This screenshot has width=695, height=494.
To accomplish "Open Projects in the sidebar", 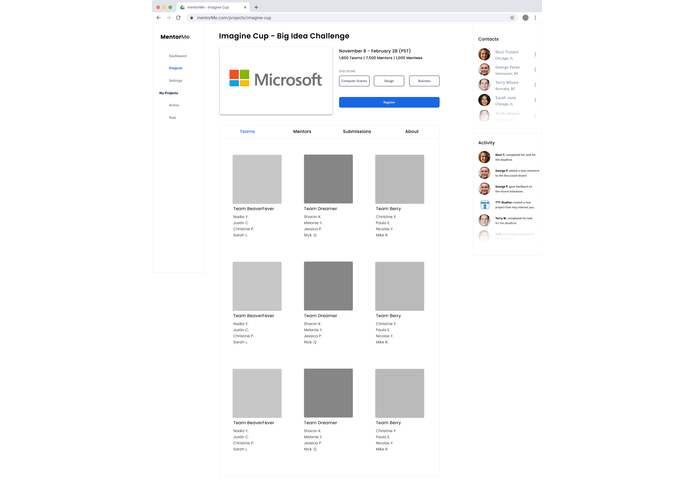I will (176, 68).
